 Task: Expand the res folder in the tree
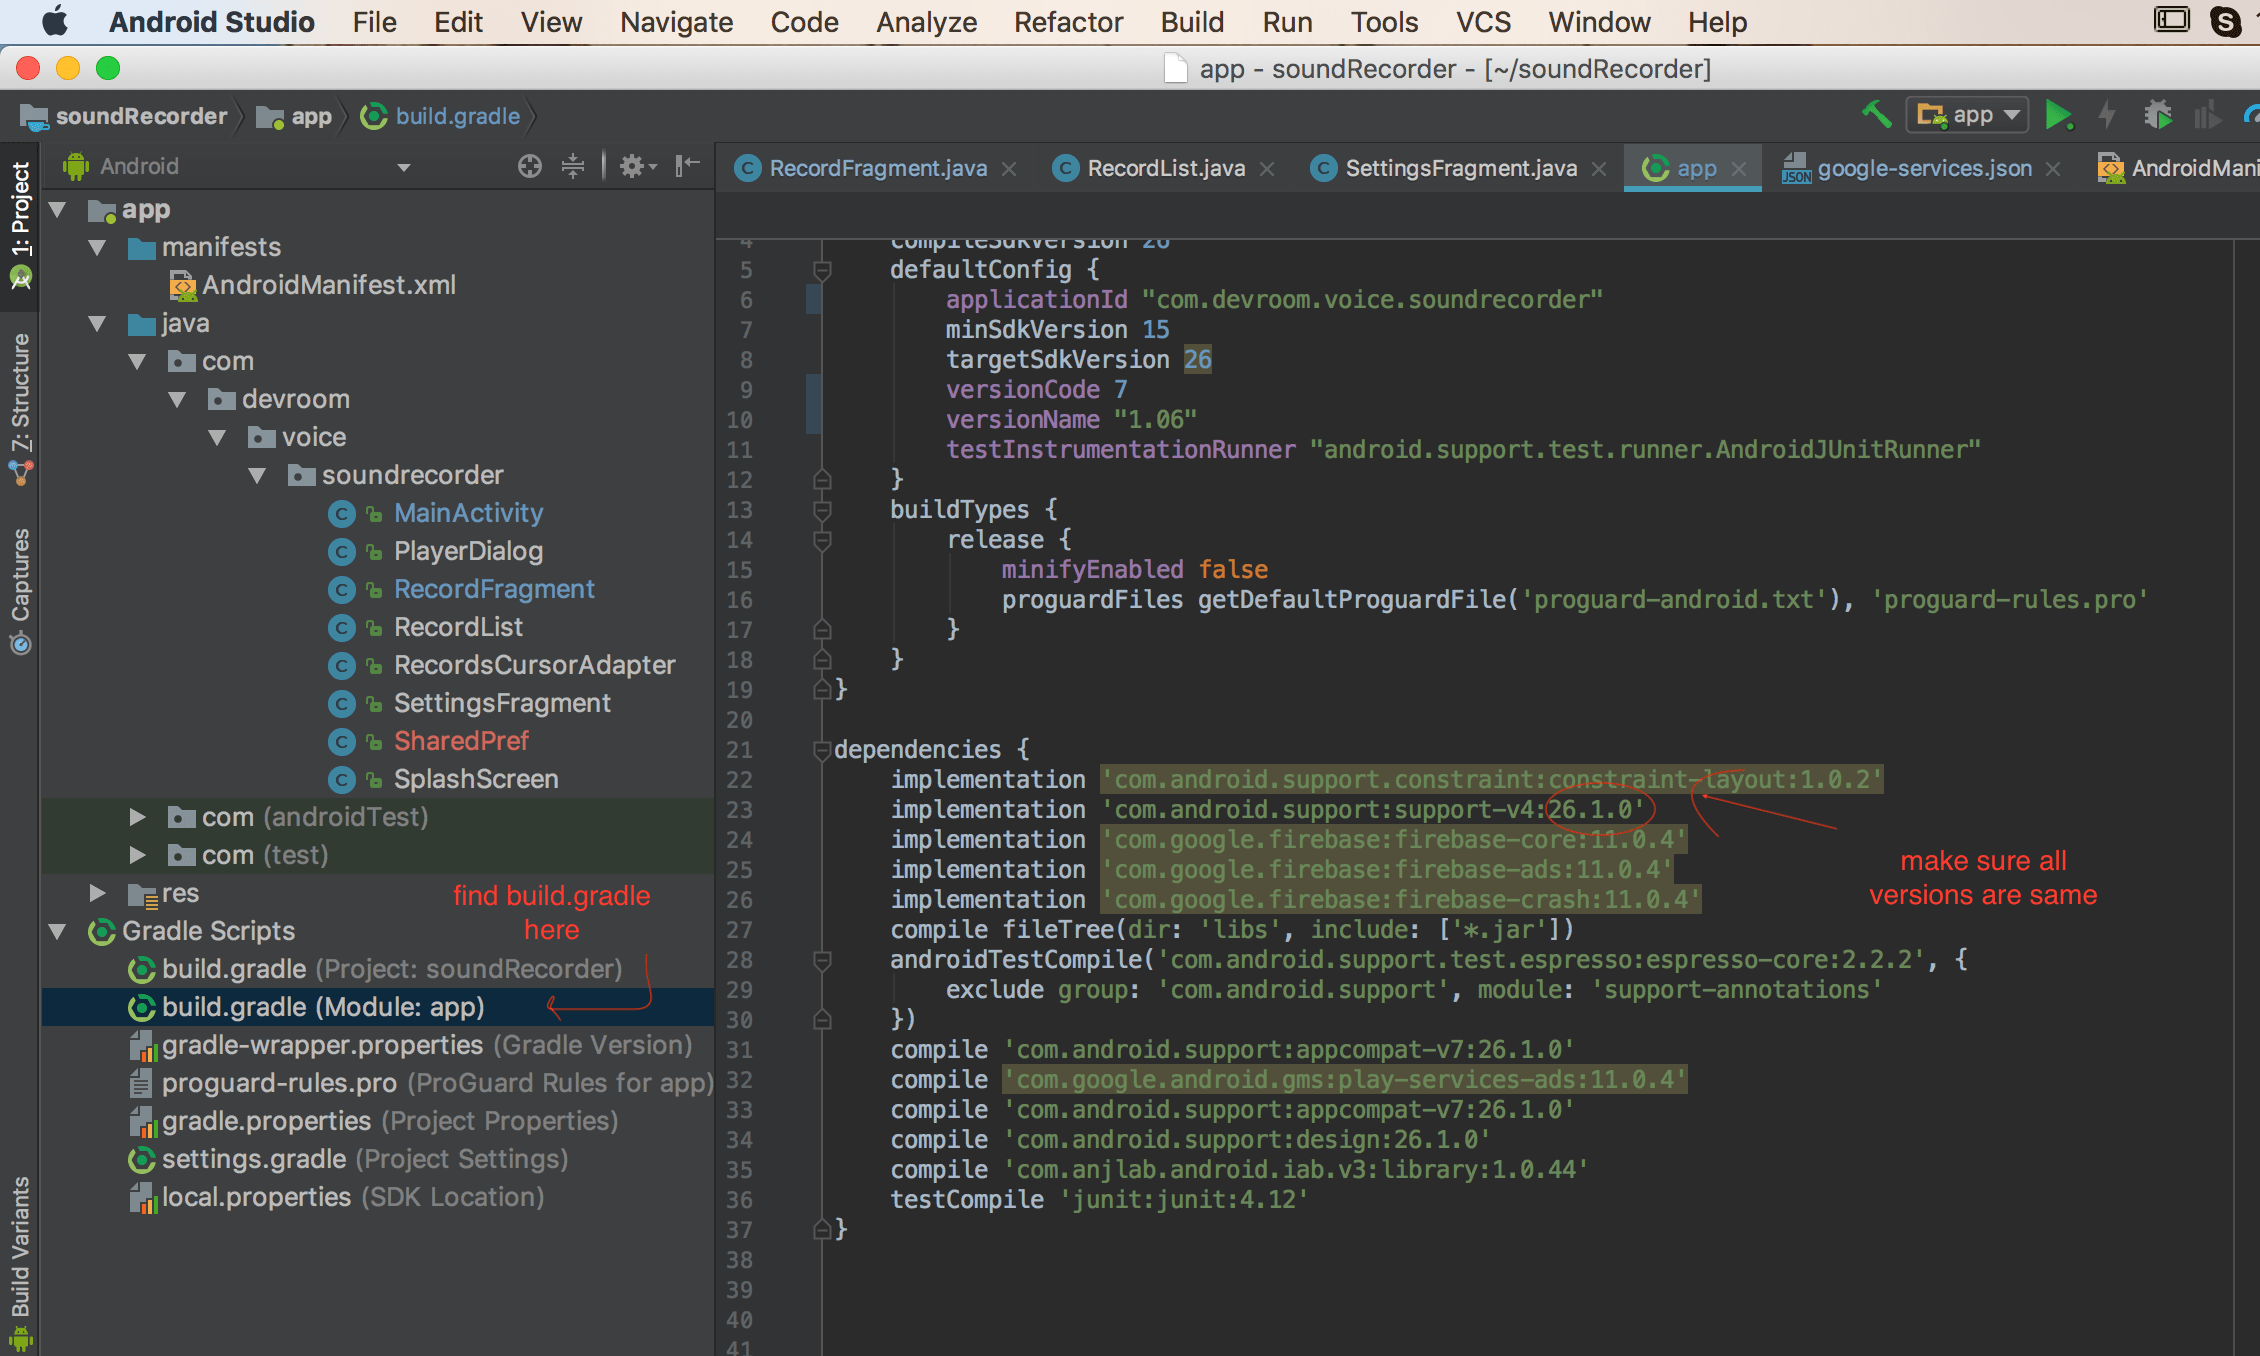coord(97,893)
